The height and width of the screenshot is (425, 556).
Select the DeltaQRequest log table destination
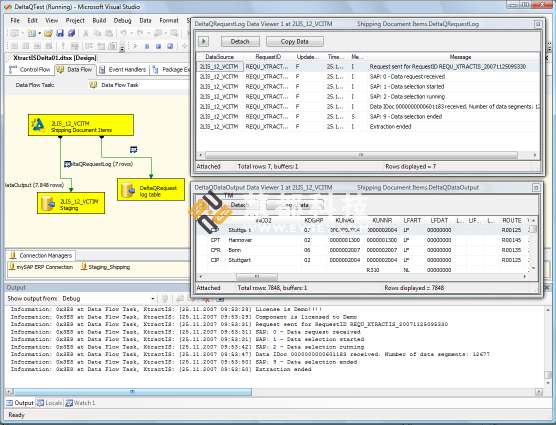151,190
